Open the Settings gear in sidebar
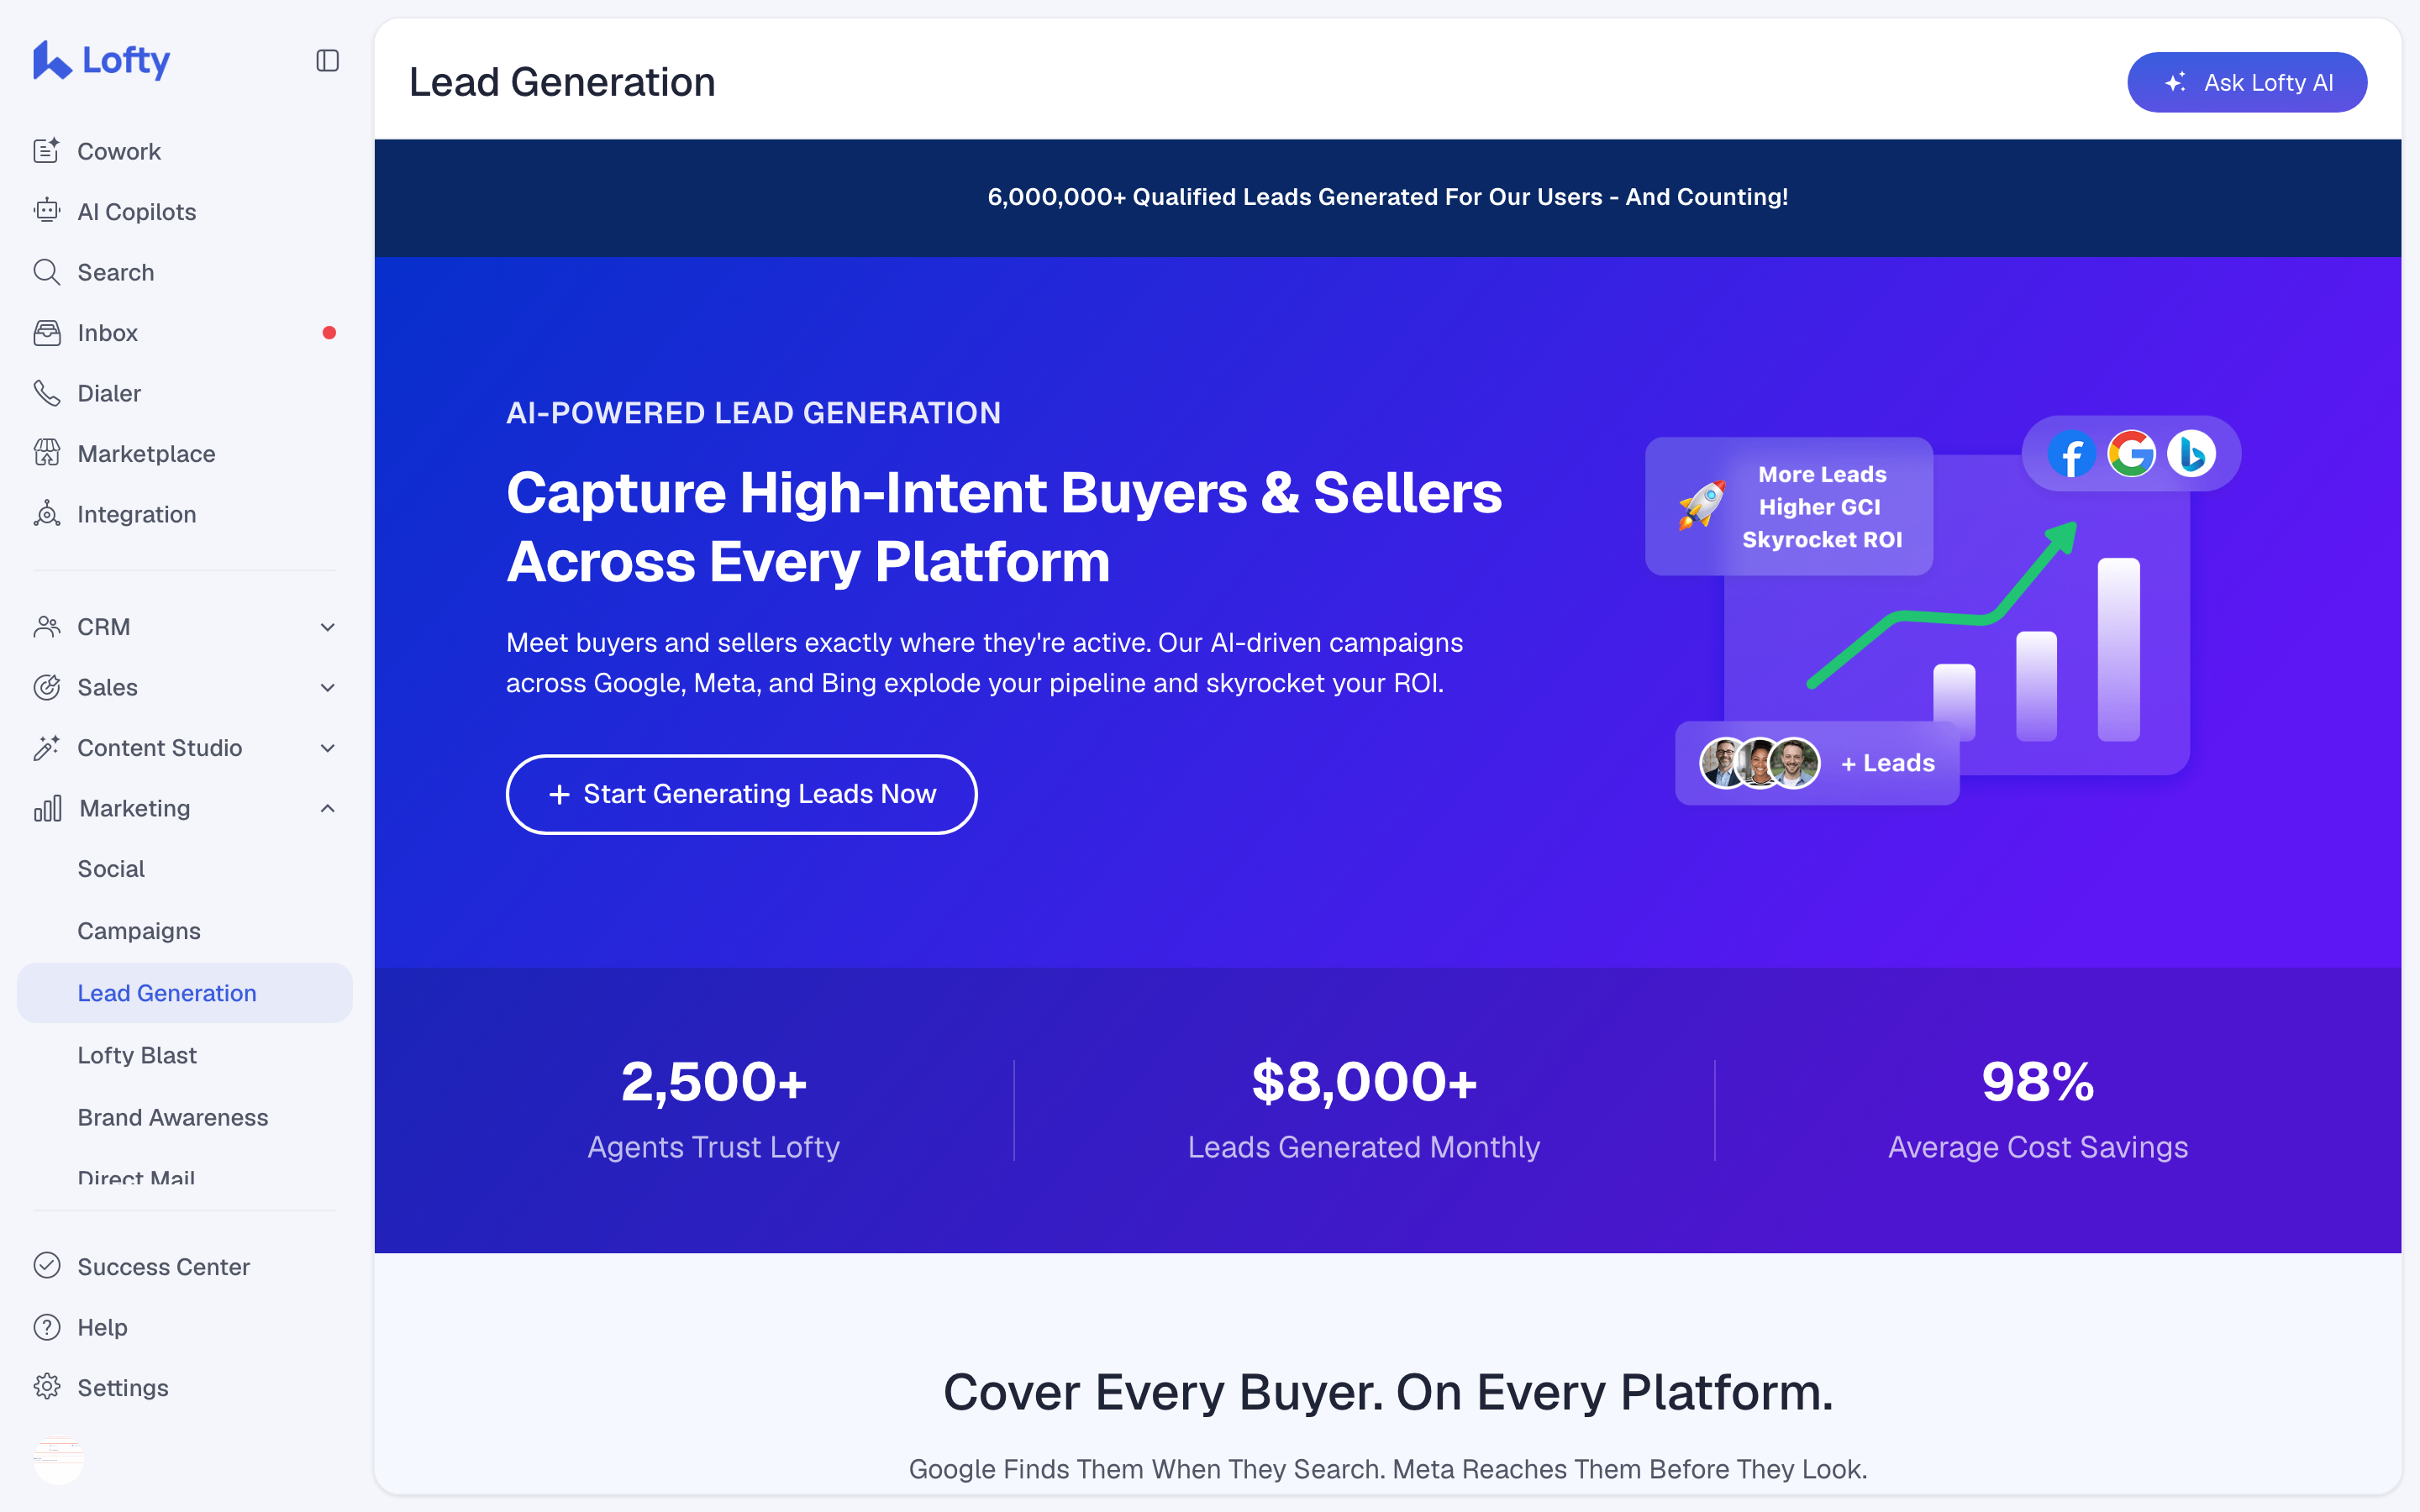This screenshot has width=2420, height=1512. 47,1387
